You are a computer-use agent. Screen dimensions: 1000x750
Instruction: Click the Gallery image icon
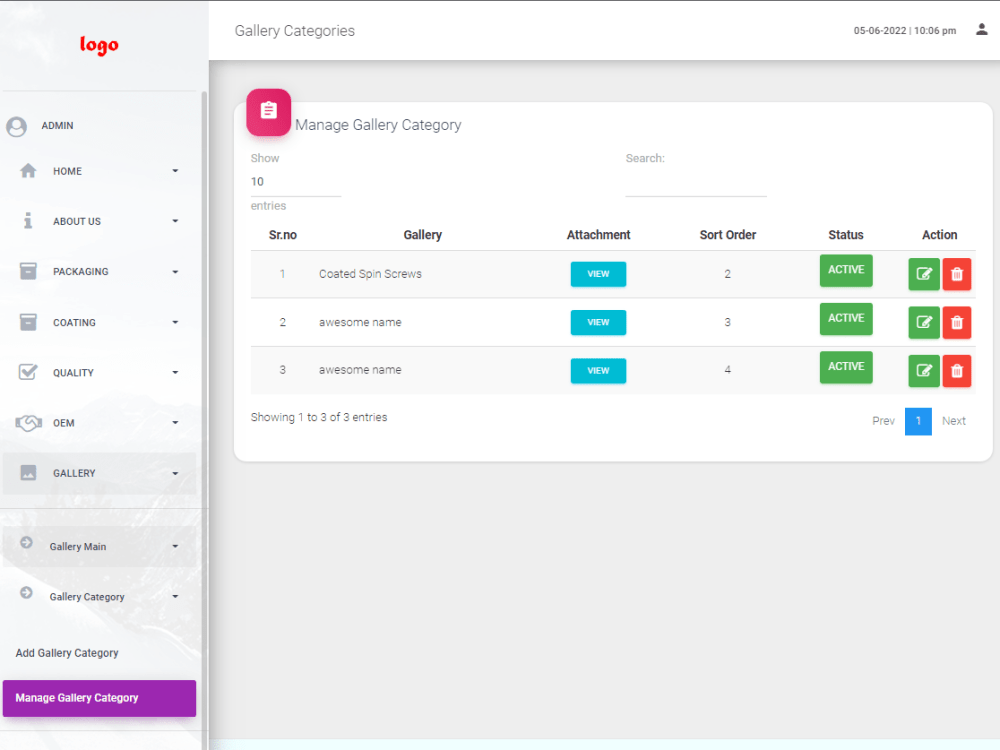pos(28,473)
